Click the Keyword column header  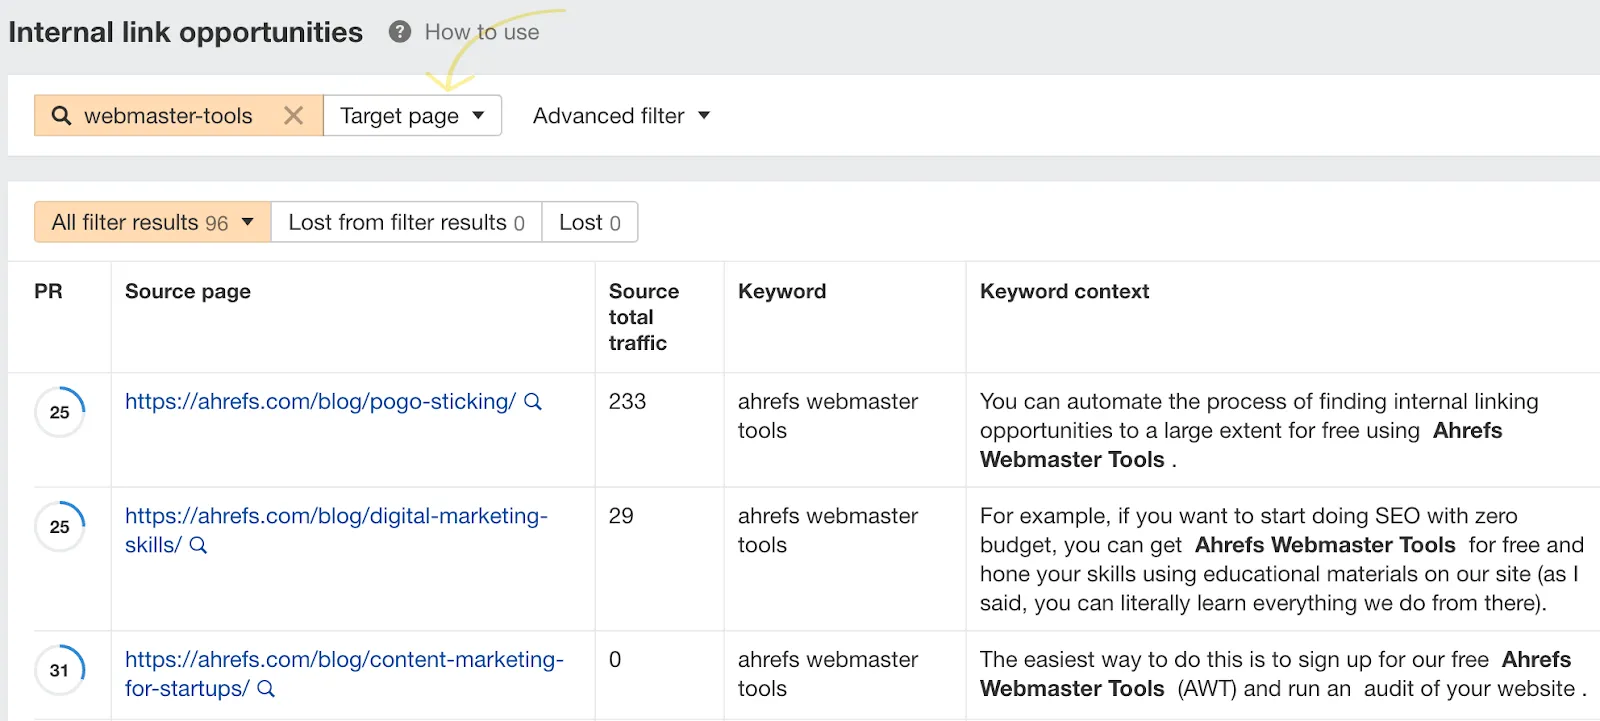tap(782, 291)
